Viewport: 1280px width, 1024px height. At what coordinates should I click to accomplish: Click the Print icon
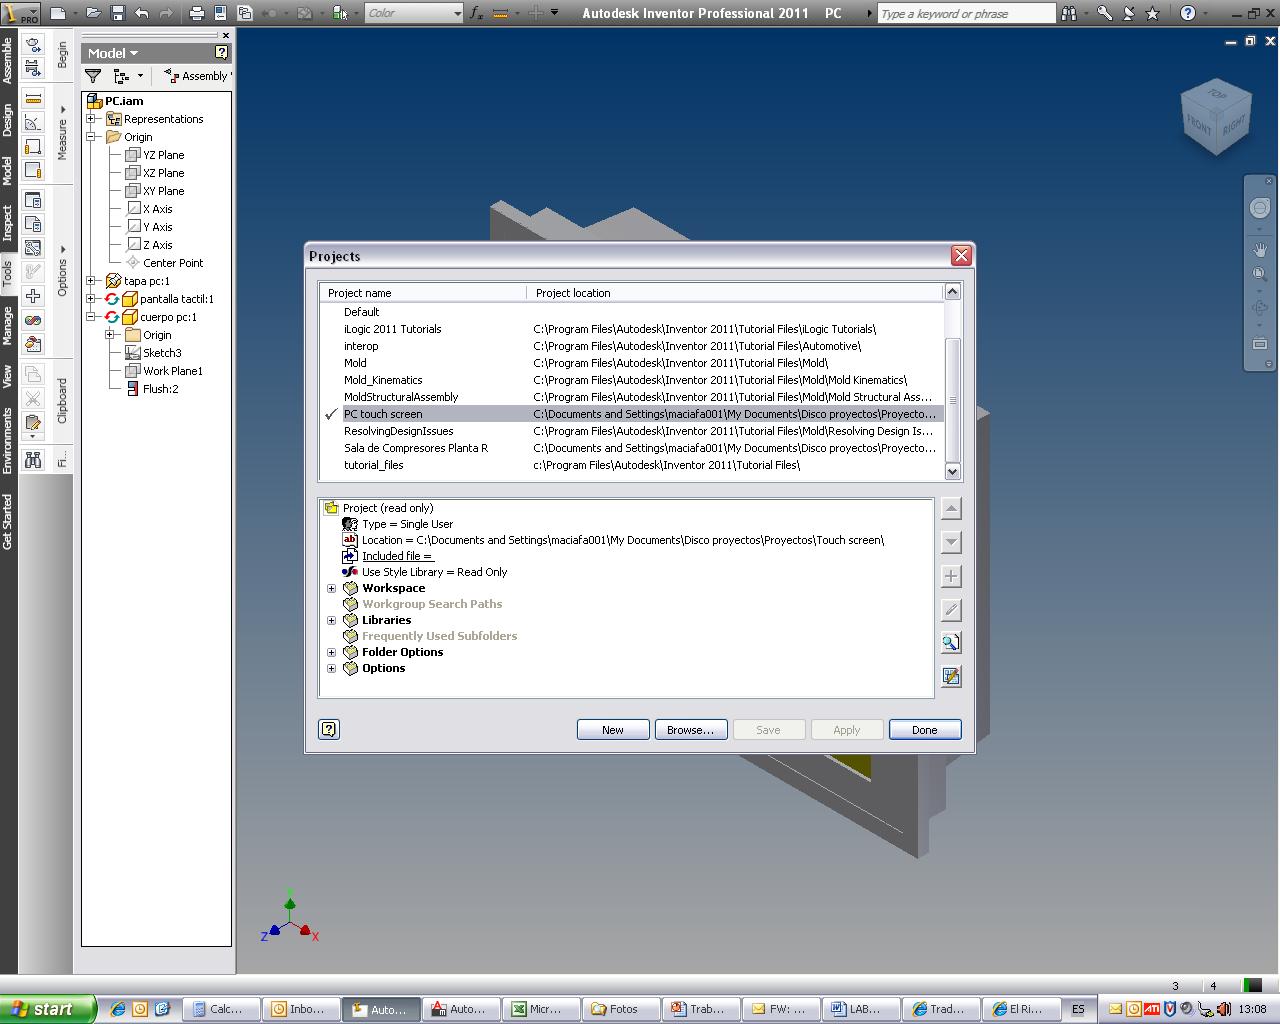(196, 13)
